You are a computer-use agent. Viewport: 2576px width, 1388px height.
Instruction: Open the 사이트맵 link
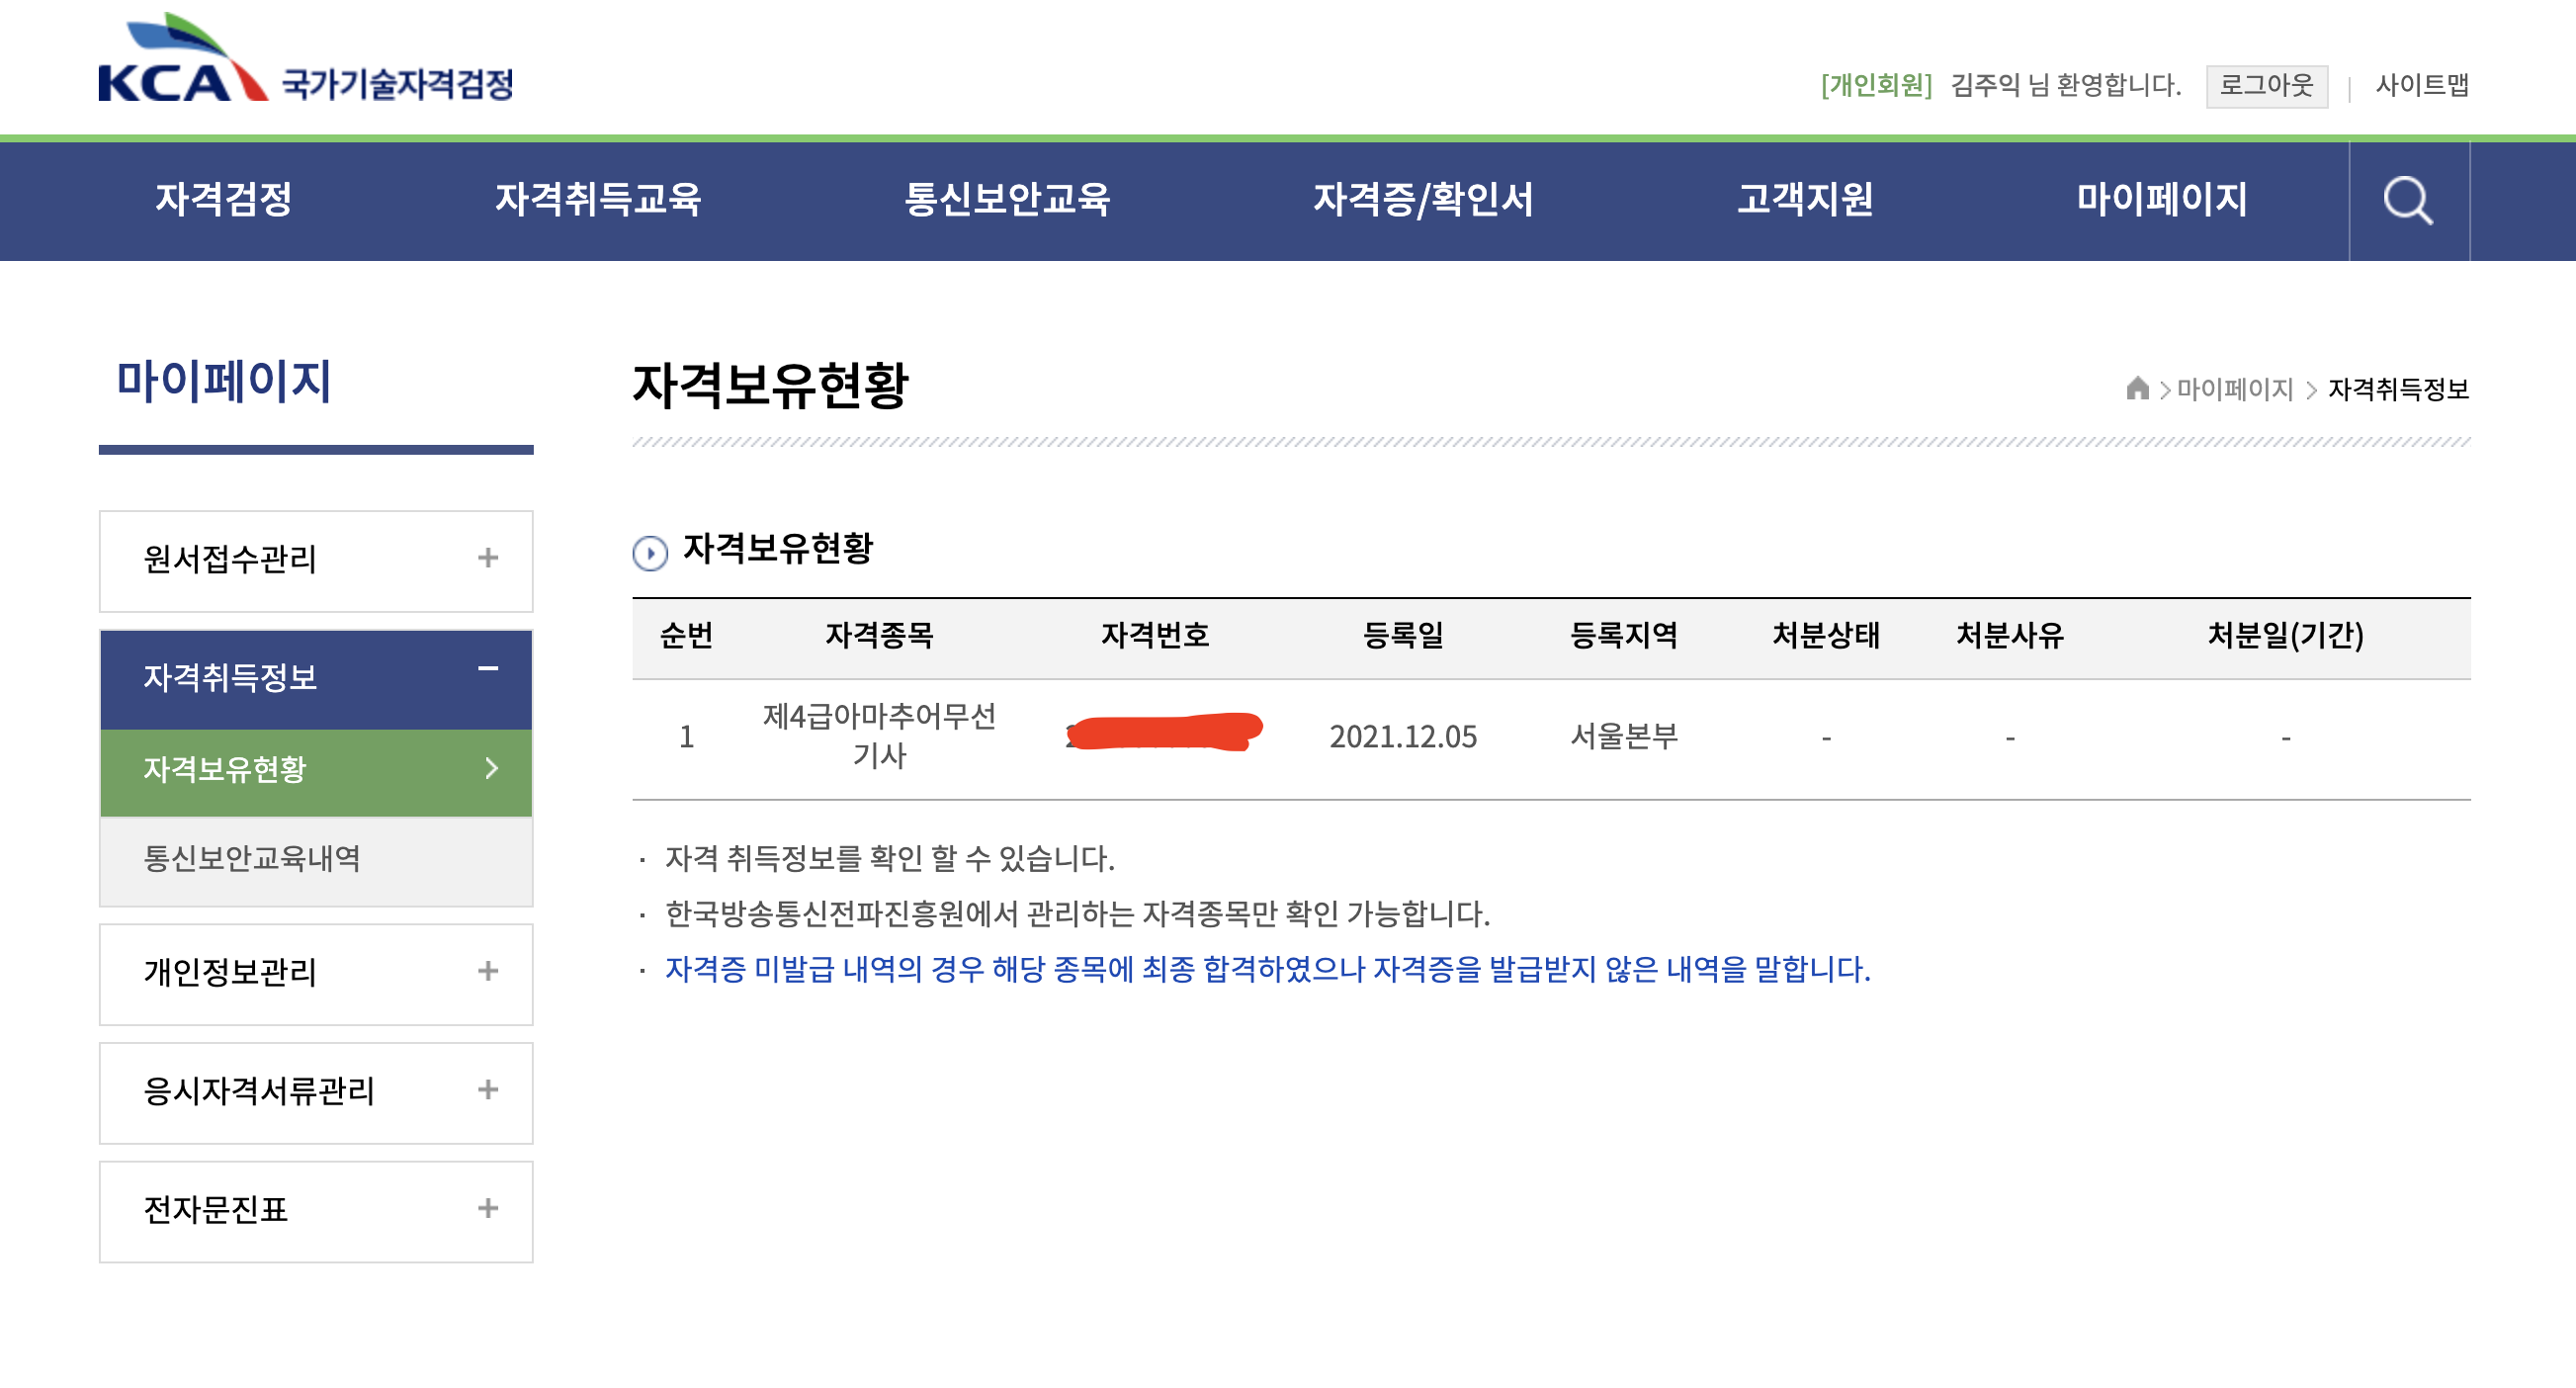(2421, 85)
